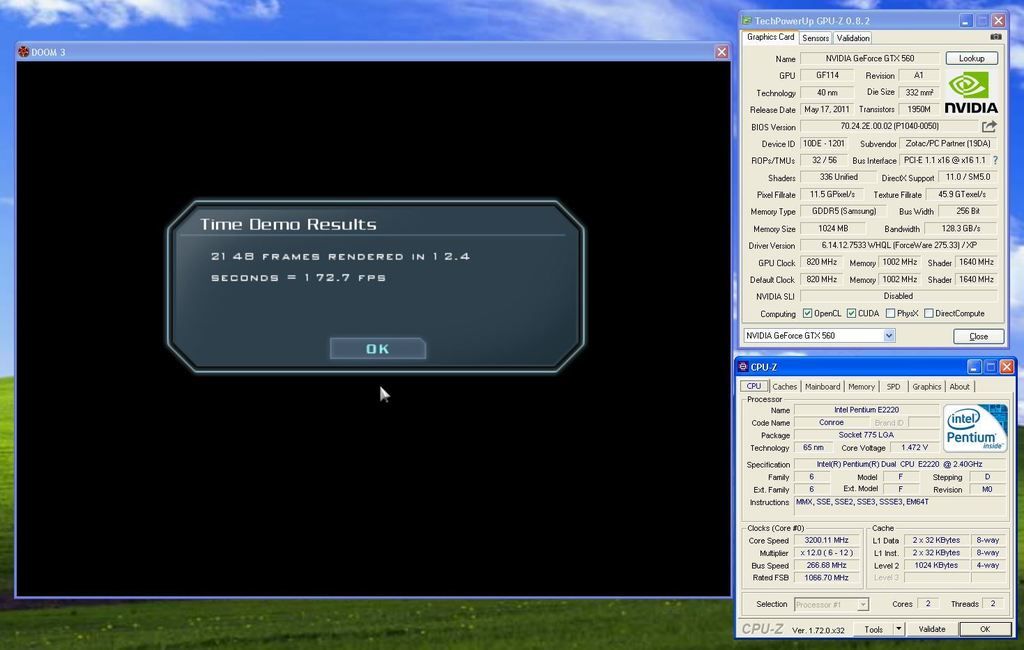Open the Mainboard tab in CPU-Z
This screenshot has height=650, width=1024.
[x=822, y=387]
